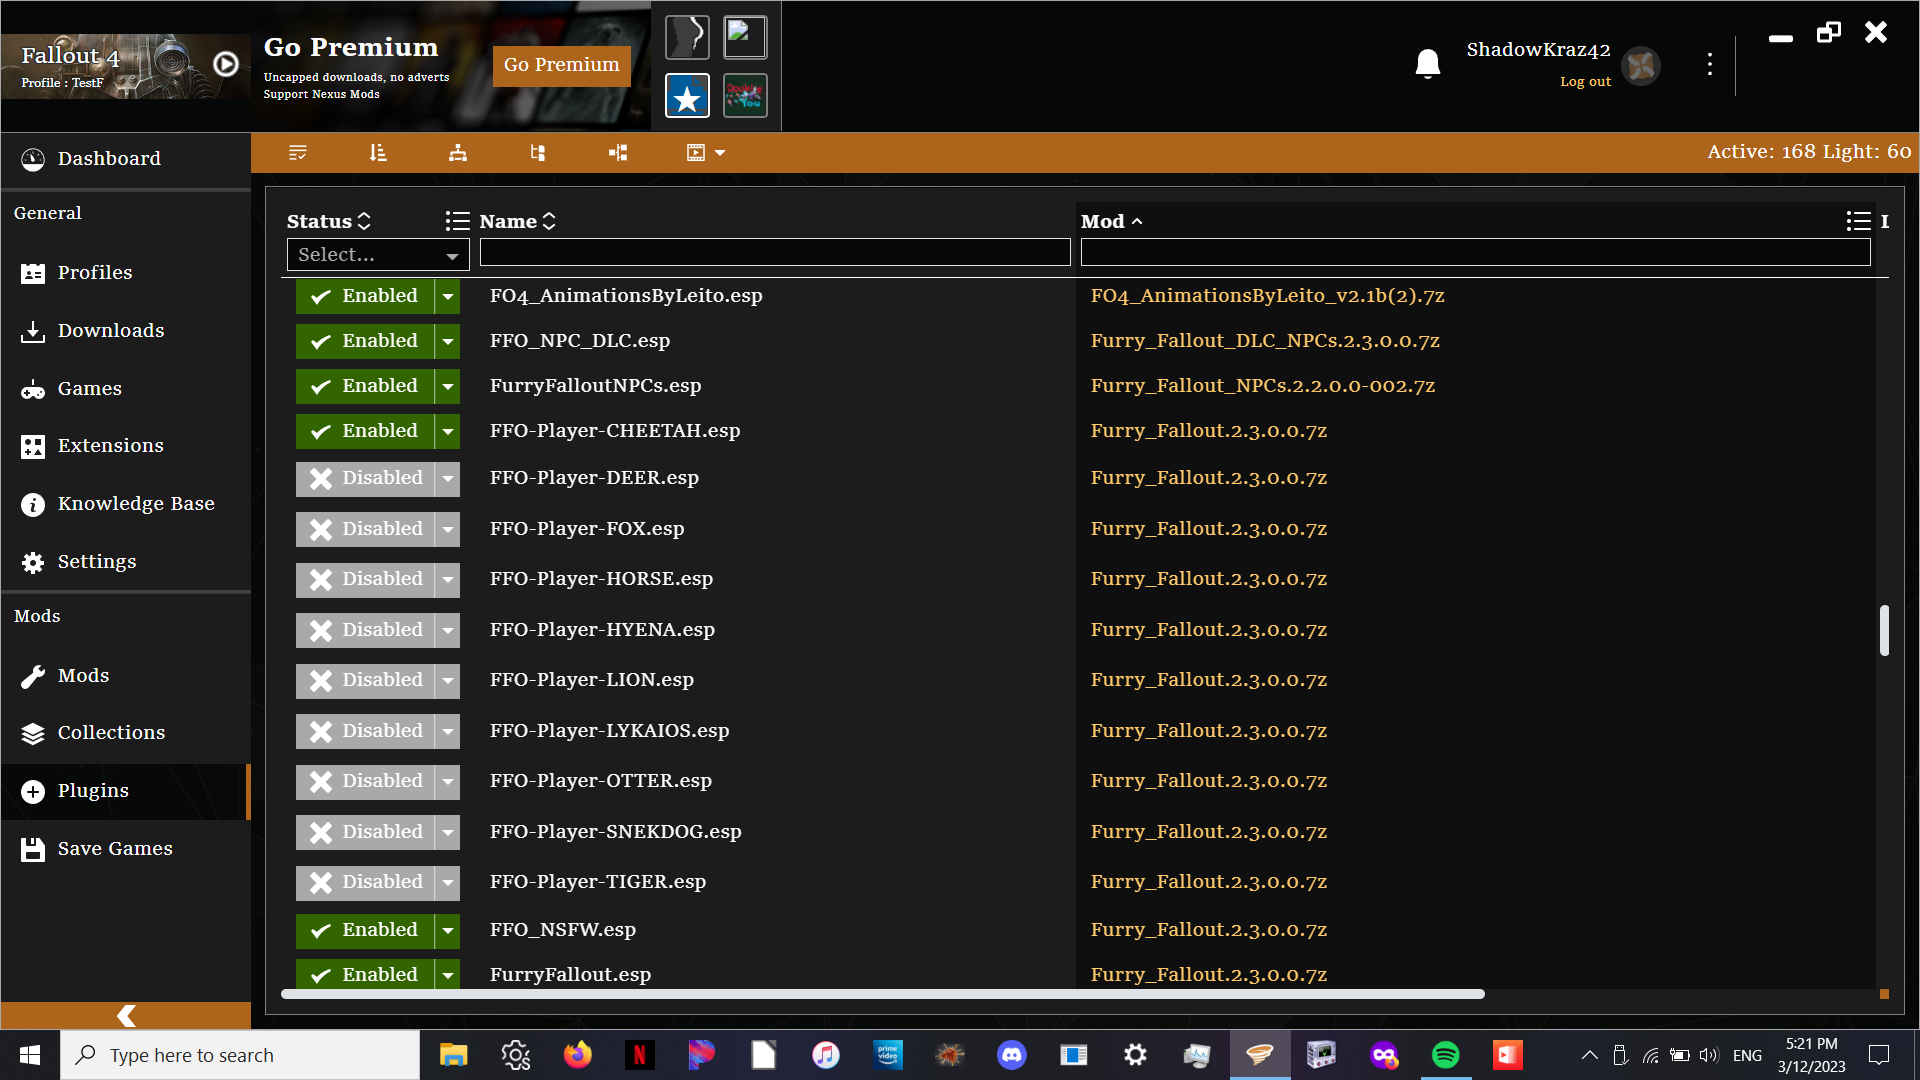Click the sort-descending icon in the orange toolbar
1920x1080 pixels.
pyautogui.click(x=378, y=152)
